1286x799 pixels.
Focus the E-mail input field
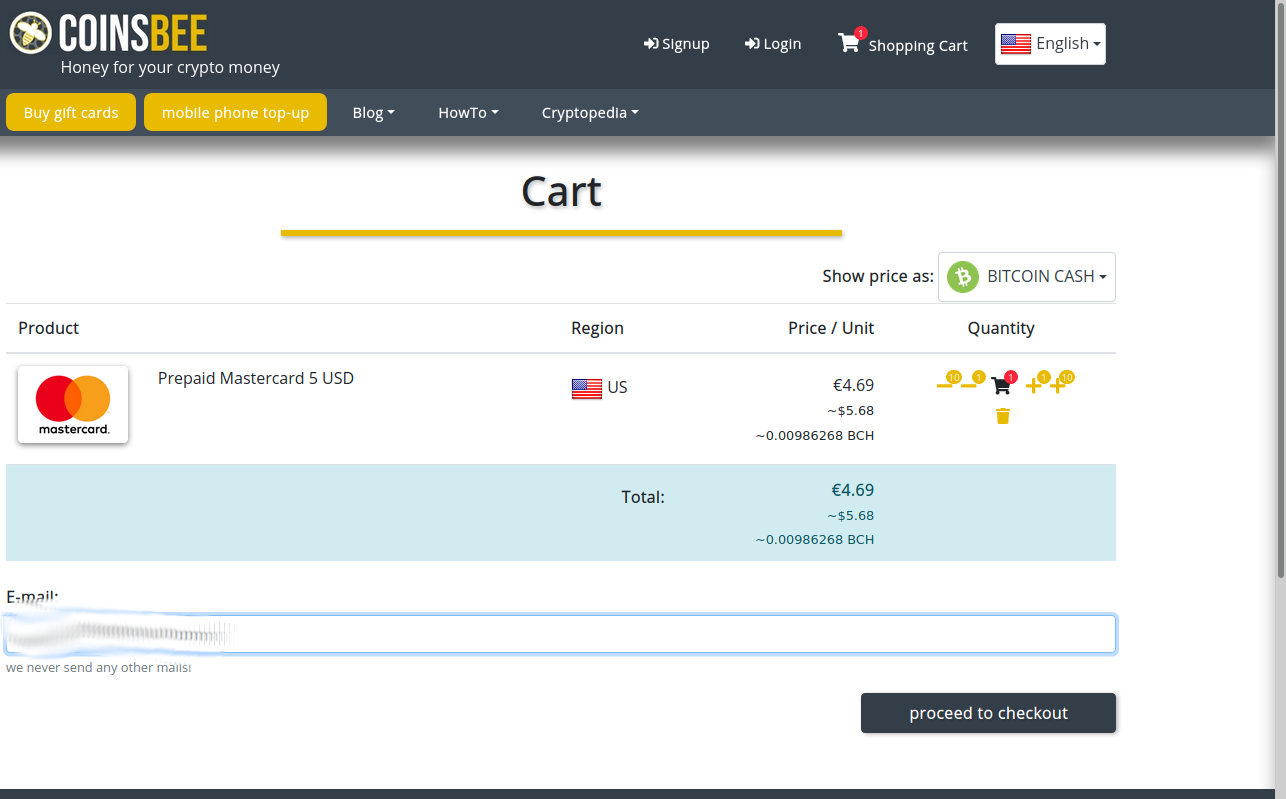561,634
